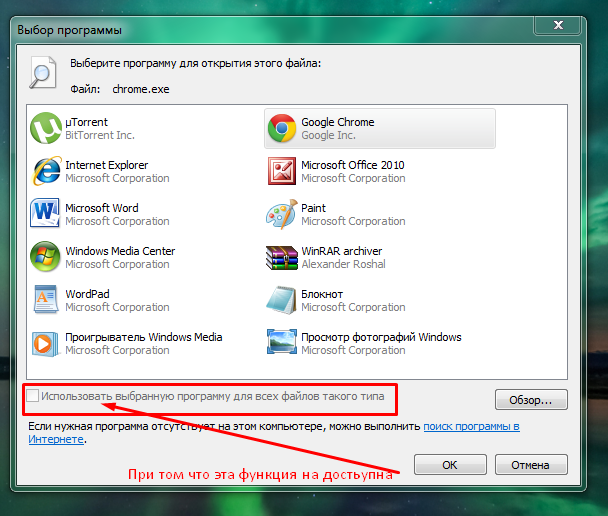Choose the Google Chrome icon
Image resolution: width=608 pixels, height=516 pixels.
pyautogui.click(x=282, y=128)
